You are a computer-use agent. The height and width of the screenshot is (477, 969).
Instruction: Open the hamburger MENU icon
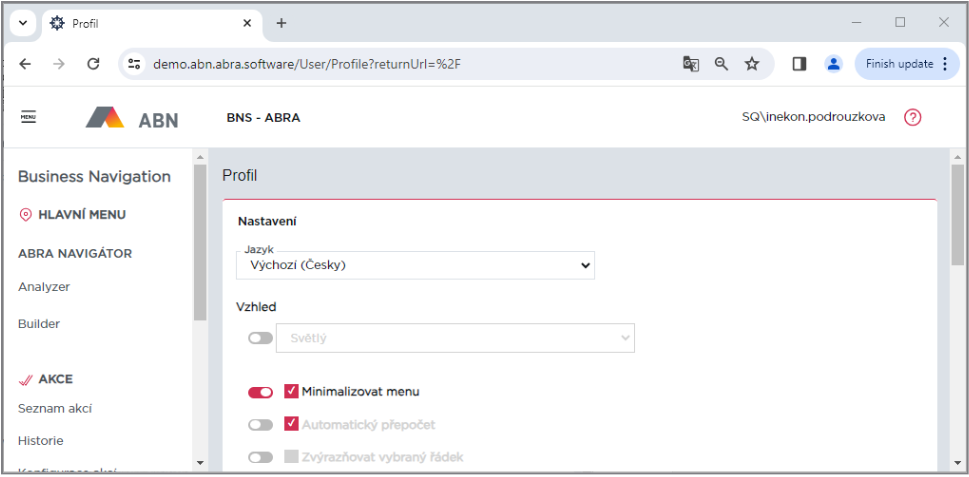[x=28, y=117]
